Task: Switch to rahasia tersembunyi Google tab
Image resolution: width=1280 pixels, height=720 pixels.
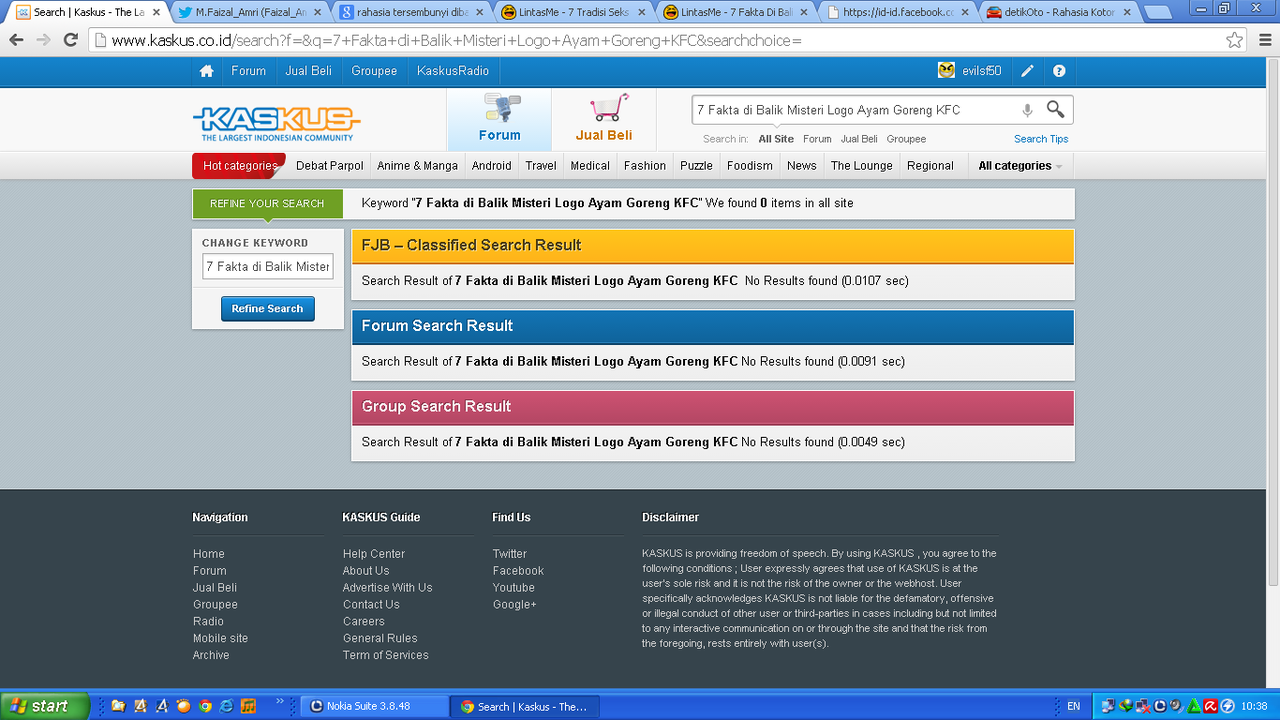Action: (x=412, y=13)
